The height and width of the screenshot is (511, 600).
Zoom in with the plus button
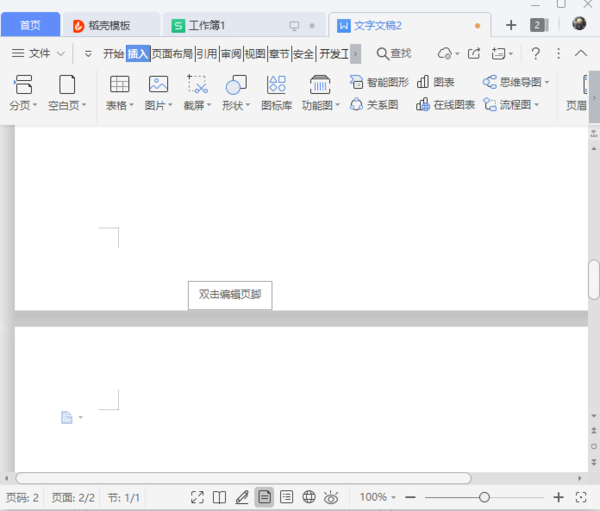click(x=558, y=497)
